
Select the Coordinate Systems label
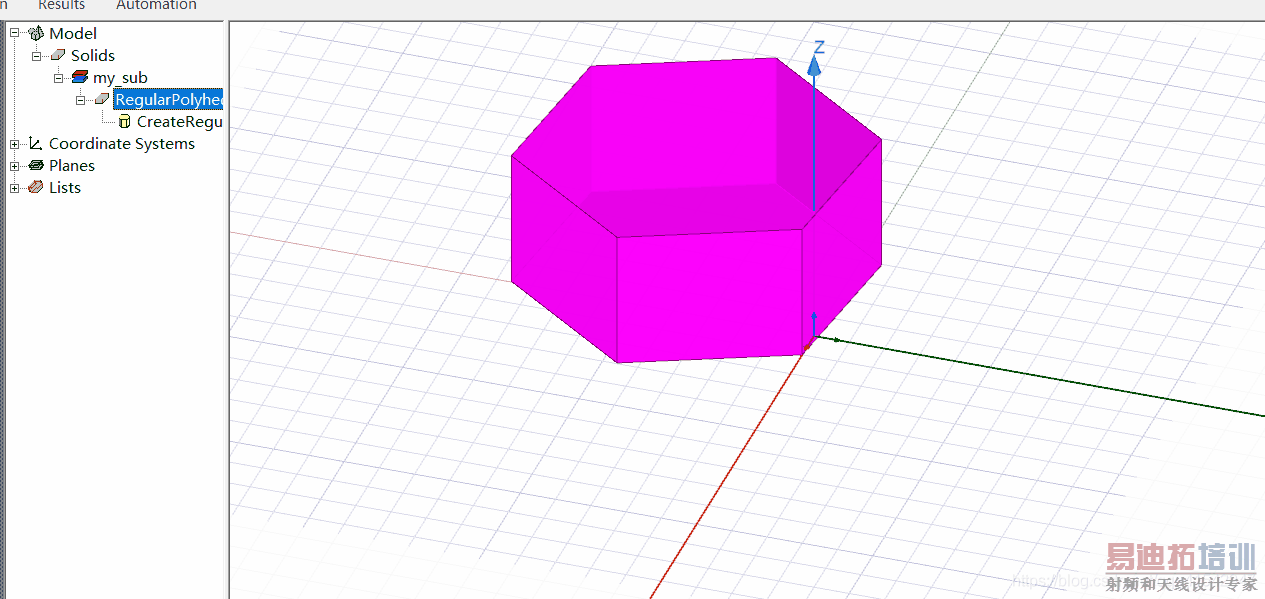tap(122, 143)
